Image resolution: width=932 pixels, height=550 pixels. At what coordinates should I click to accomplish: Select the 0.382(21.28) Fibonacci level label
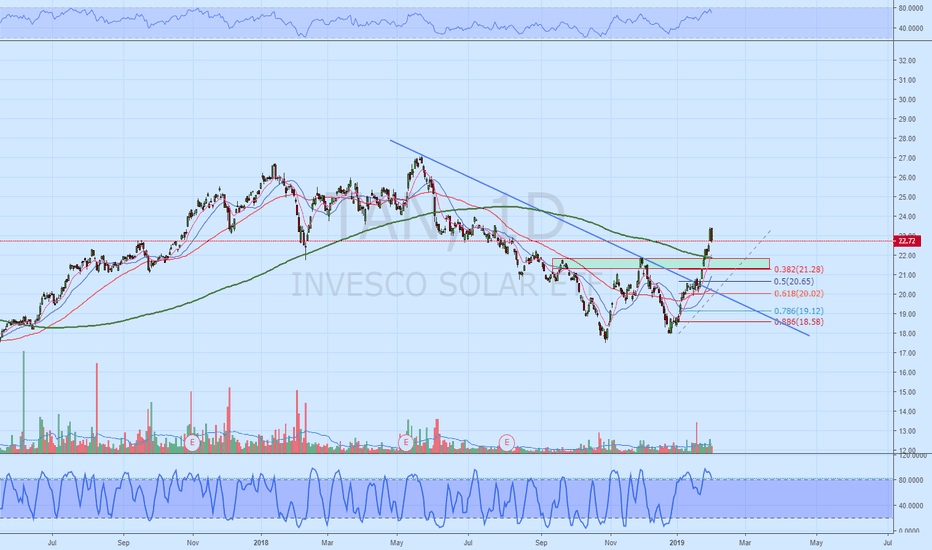pyautogui.click(x=798, y=269)
